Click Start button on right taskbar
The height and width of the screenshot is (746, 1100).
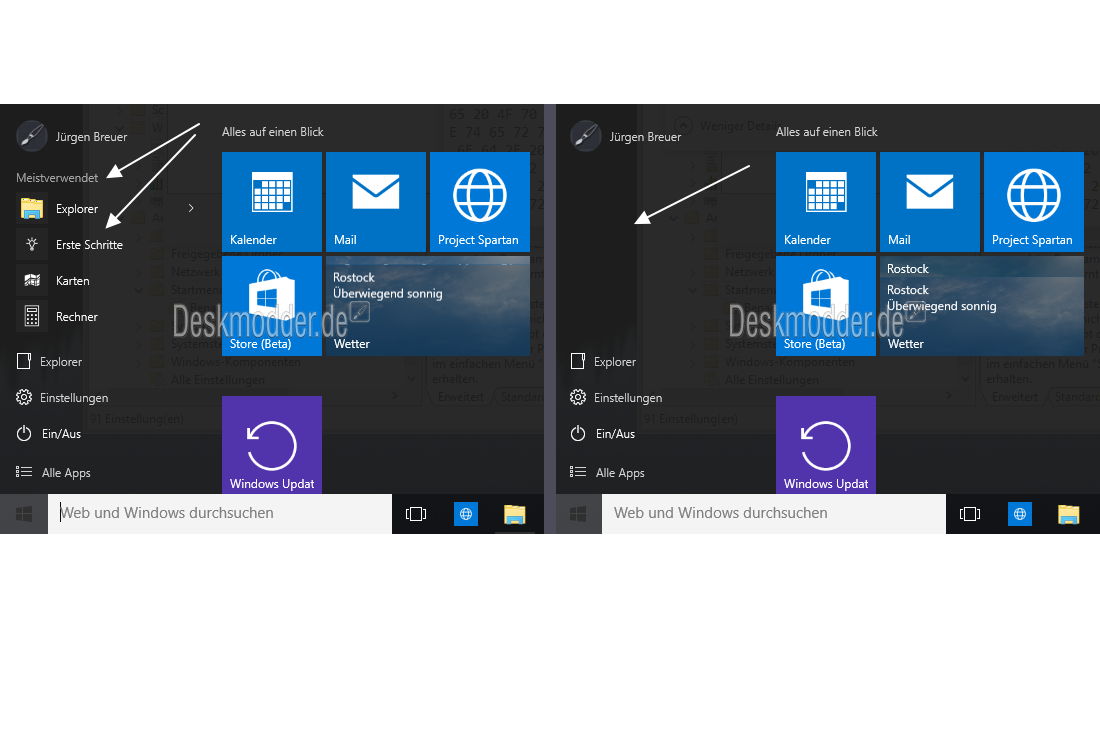pyautogui.click(x=578, y=514)
